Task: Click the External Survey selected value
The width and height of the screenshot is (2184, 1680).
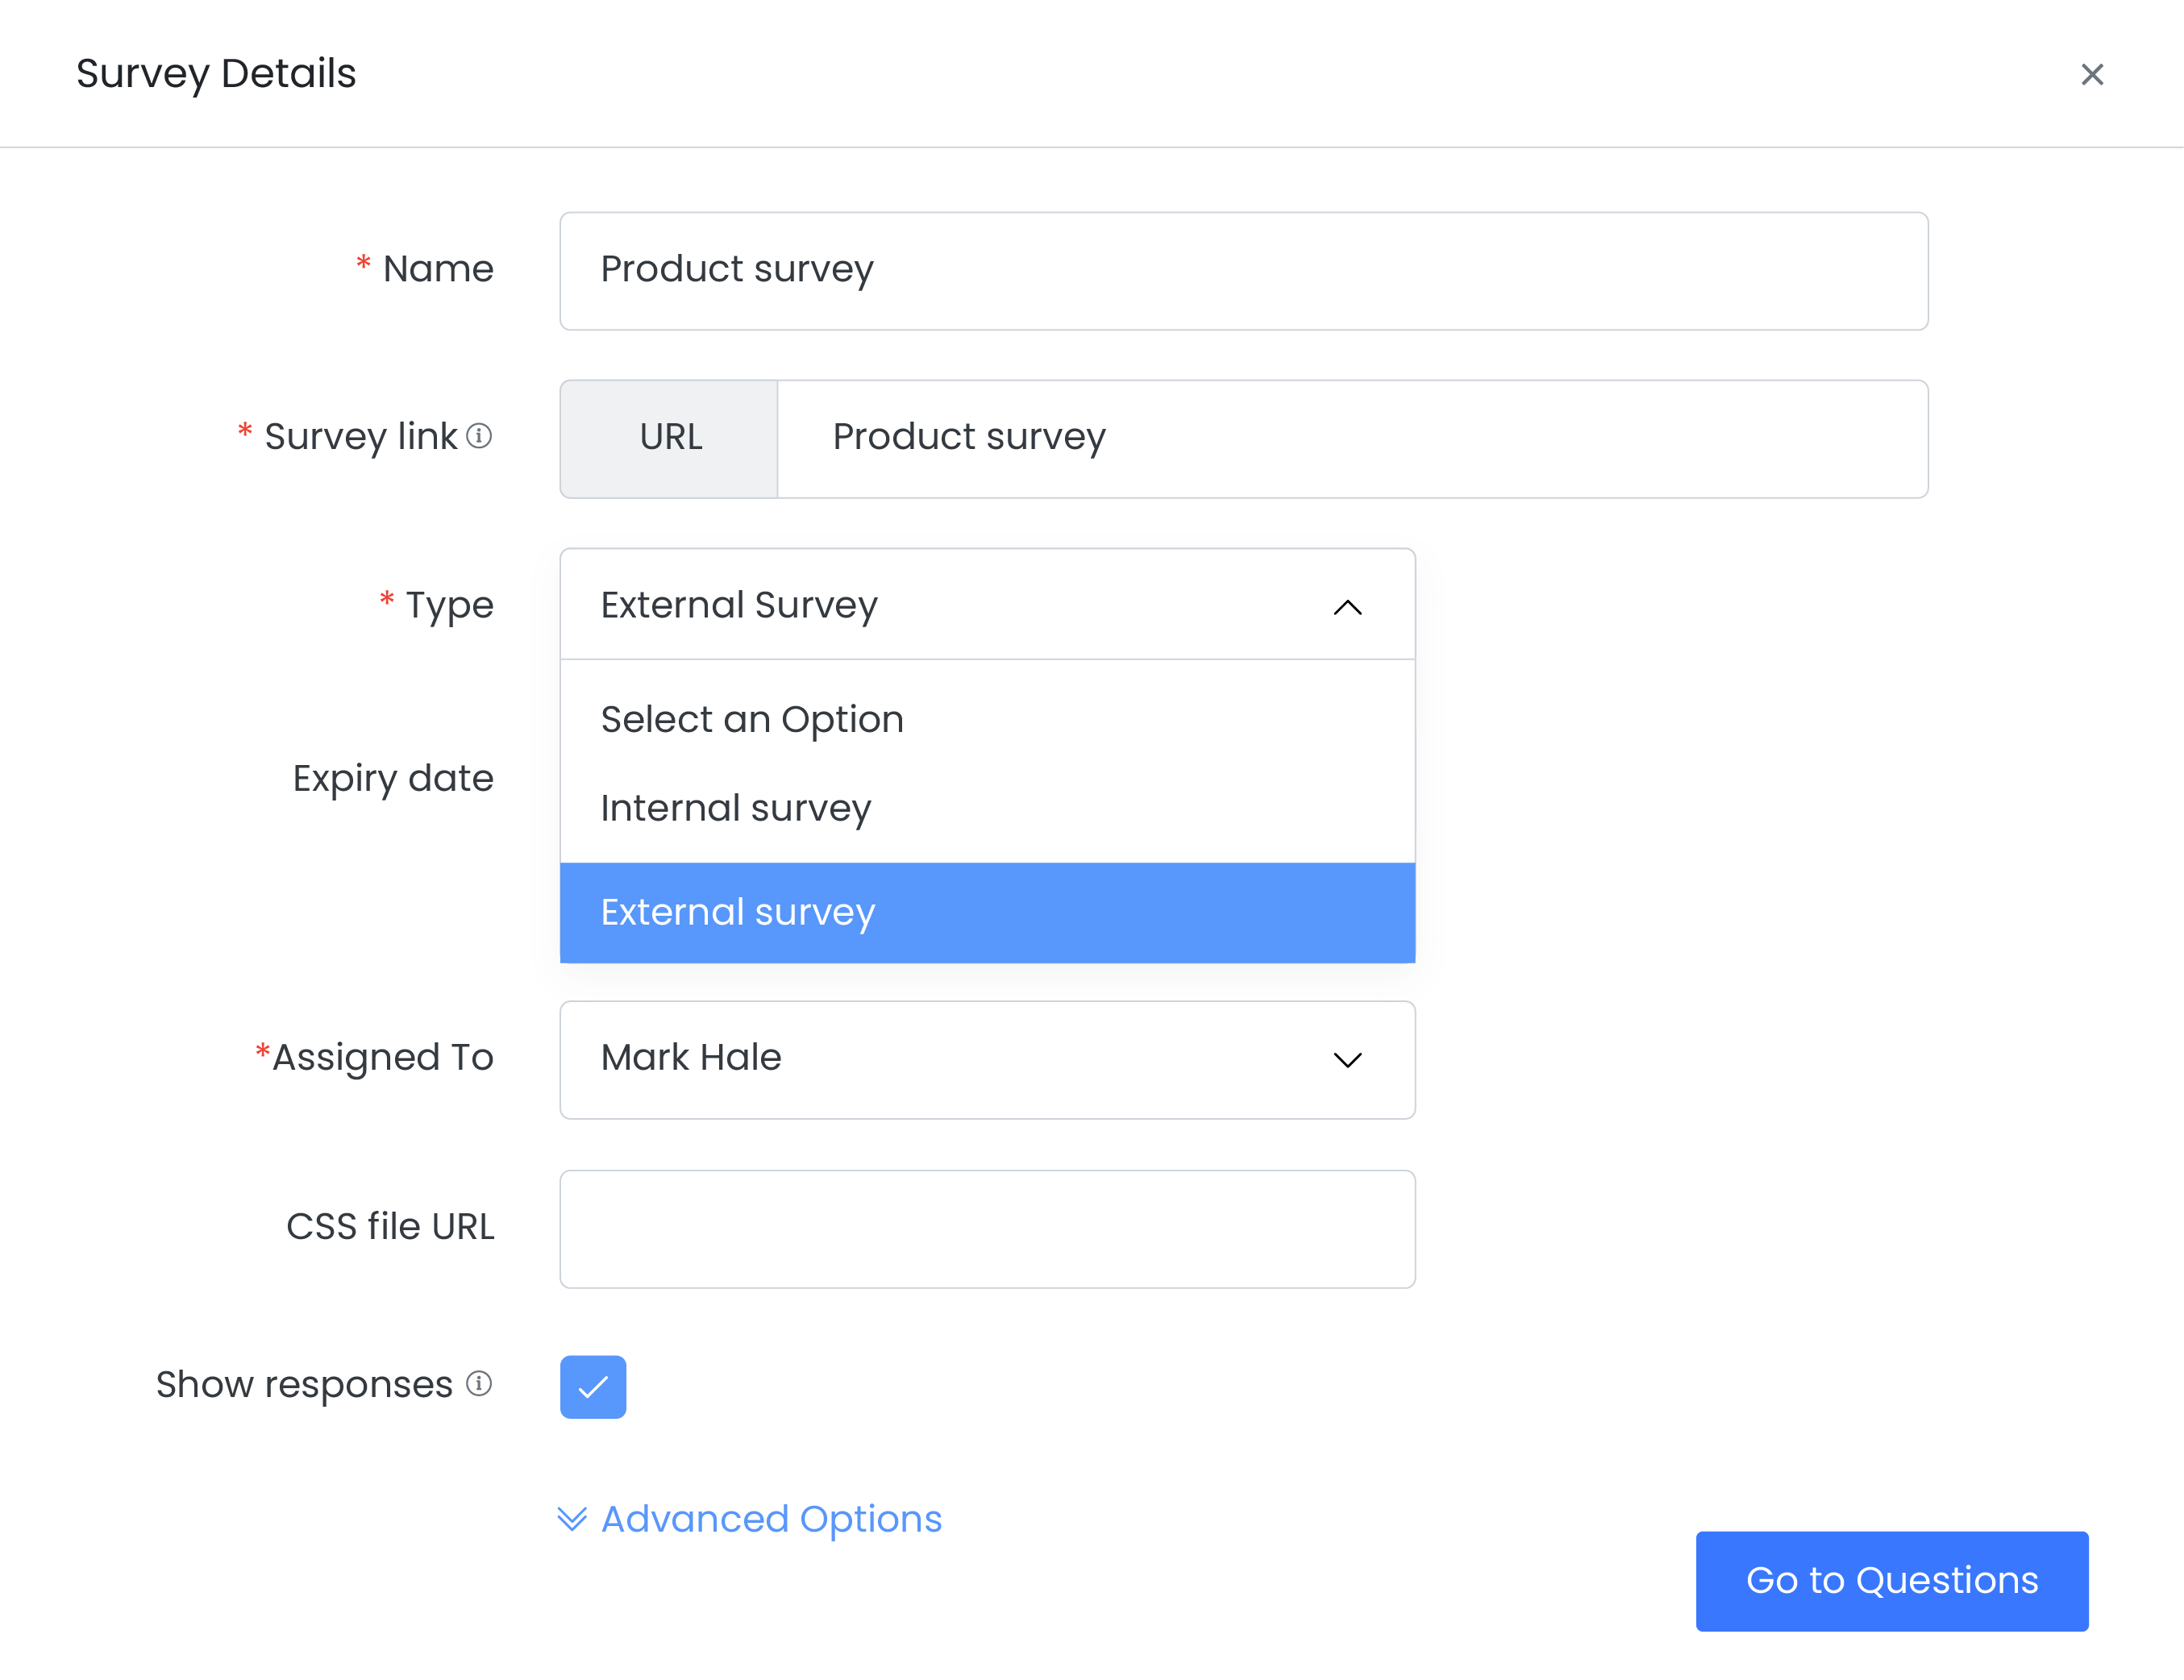Action: tap(739, 605)
